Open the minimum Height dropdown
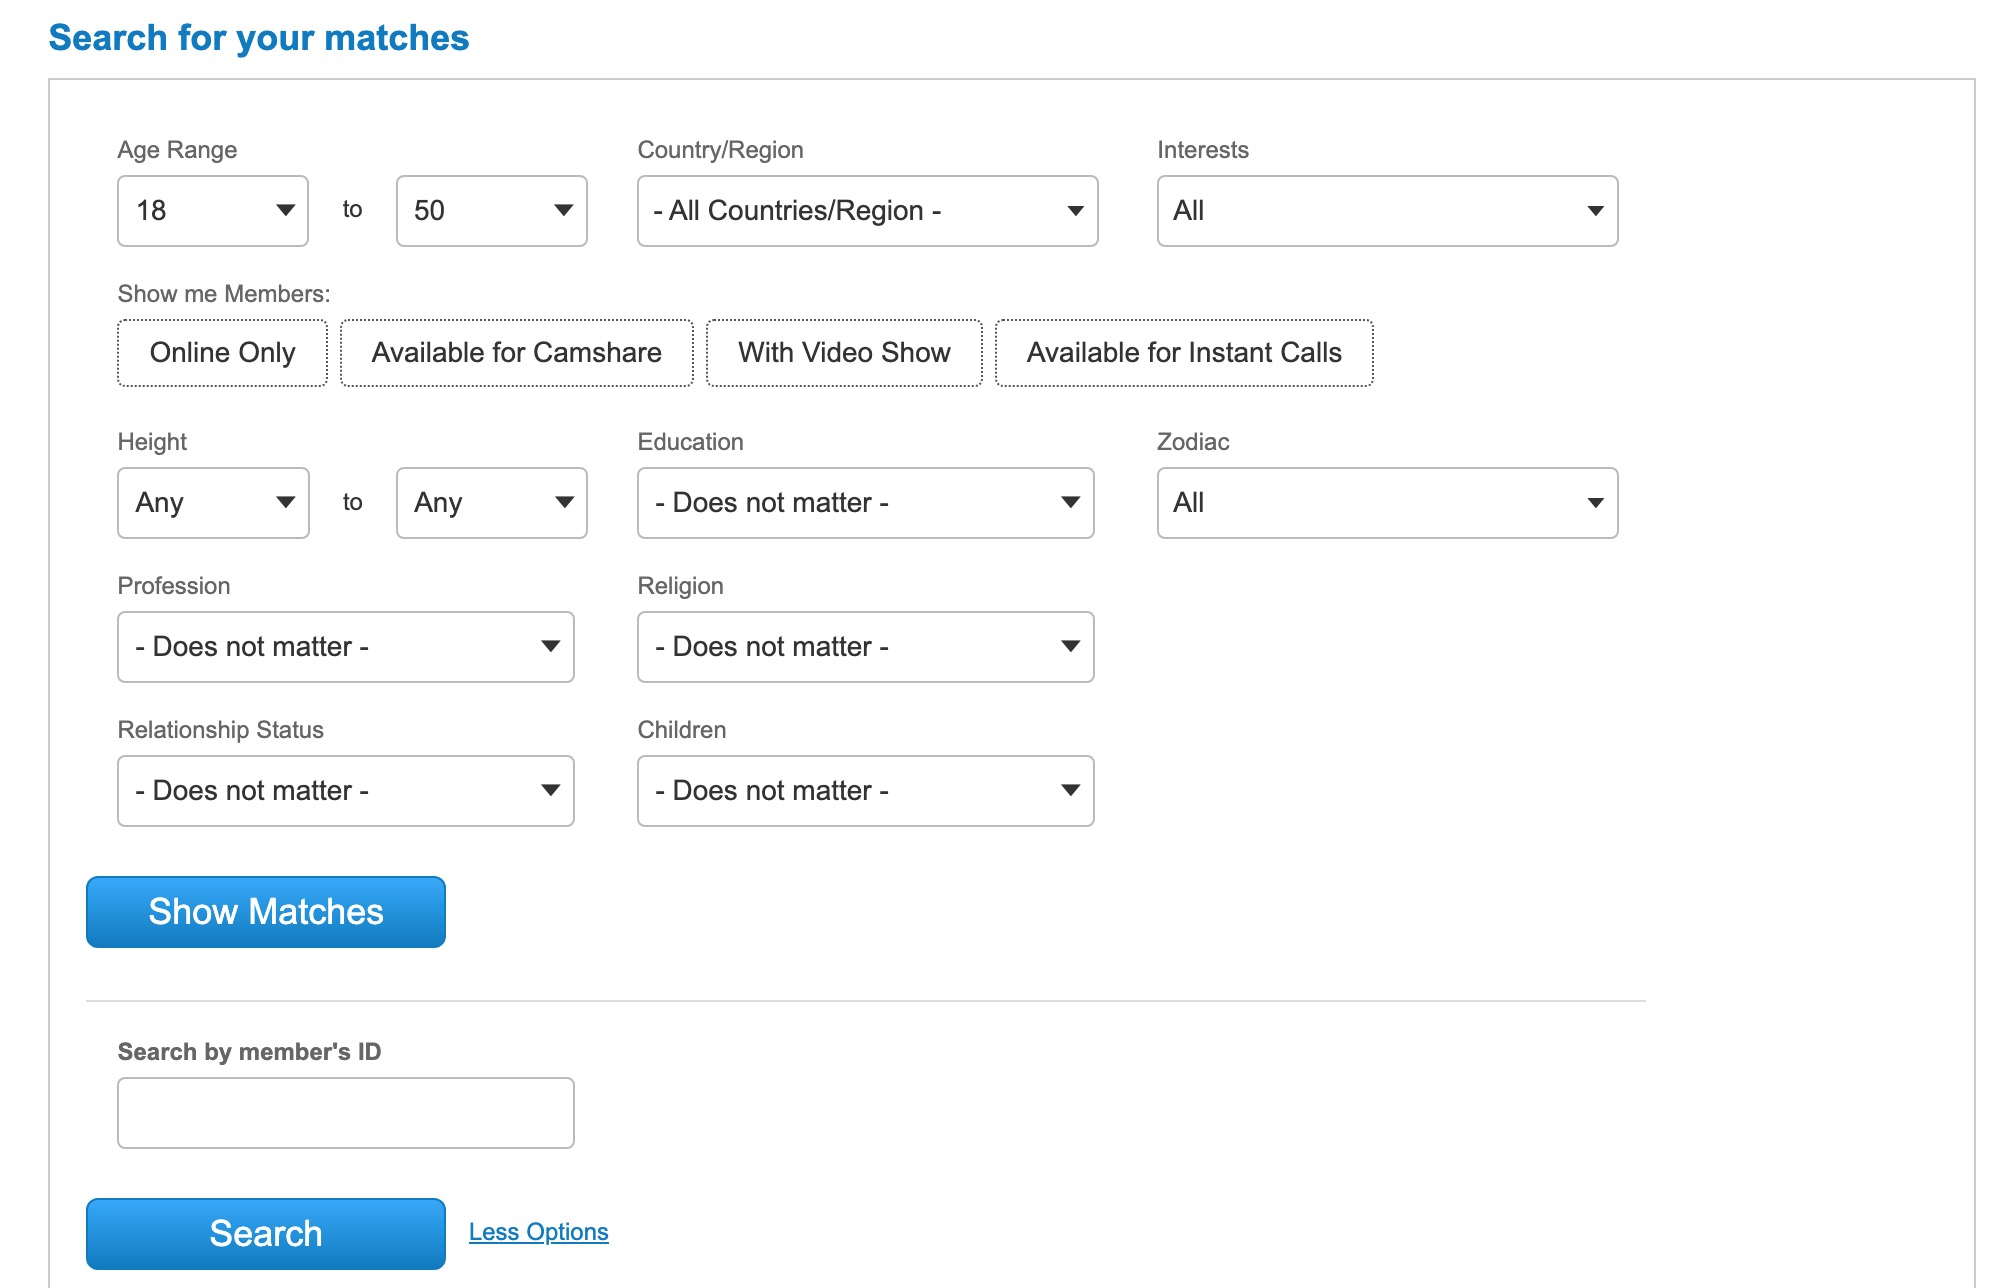The width and height of the screenshot is (1994, 1288). click(x=212, y=503)
